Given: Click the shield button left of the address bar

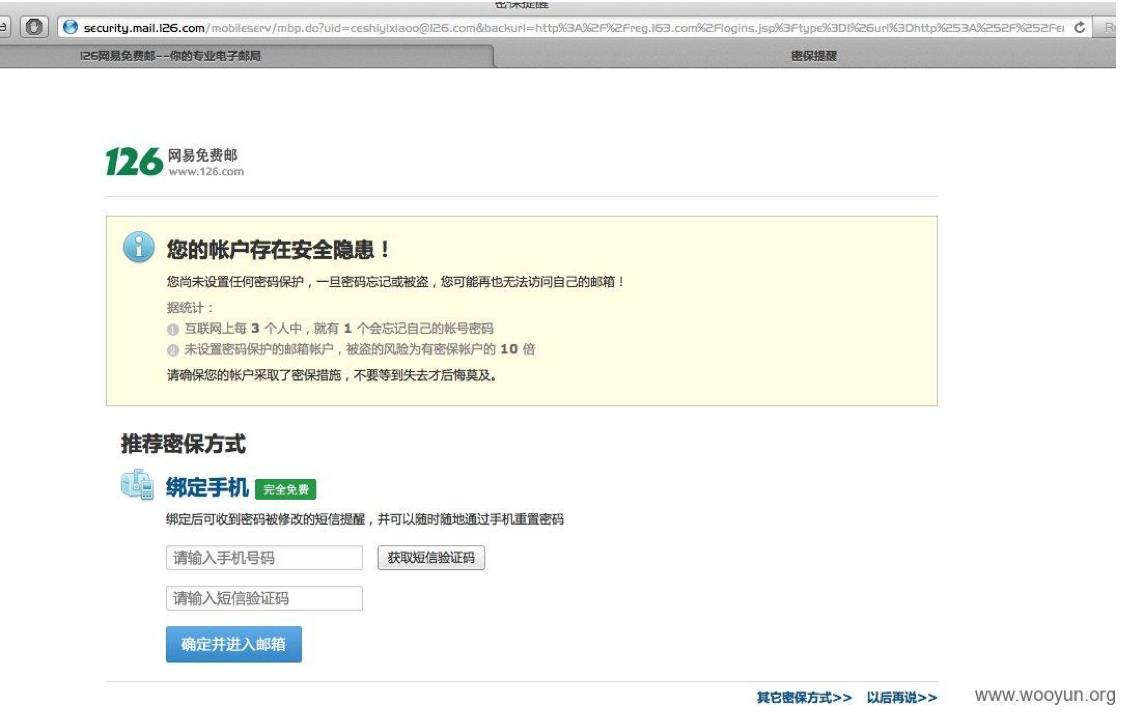Looking at the screenshot, I should (x=33, y=27).
